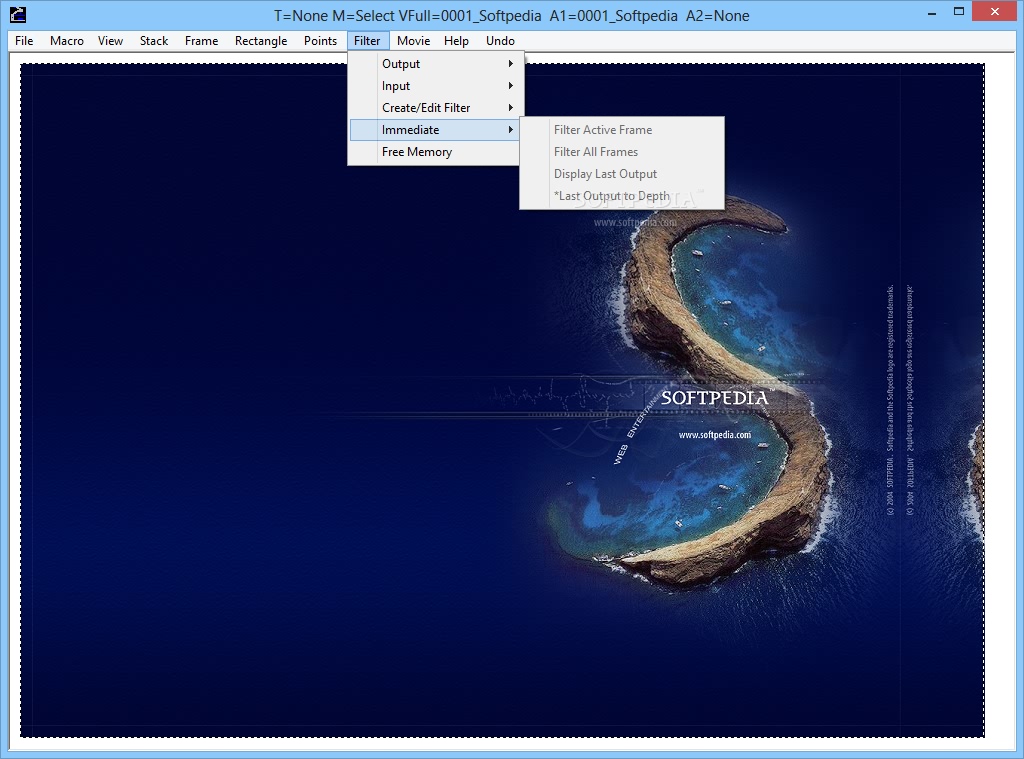Open the Macro menu
The width and height of the screenshot is (1024, 759).
click(x=67, y=40)
